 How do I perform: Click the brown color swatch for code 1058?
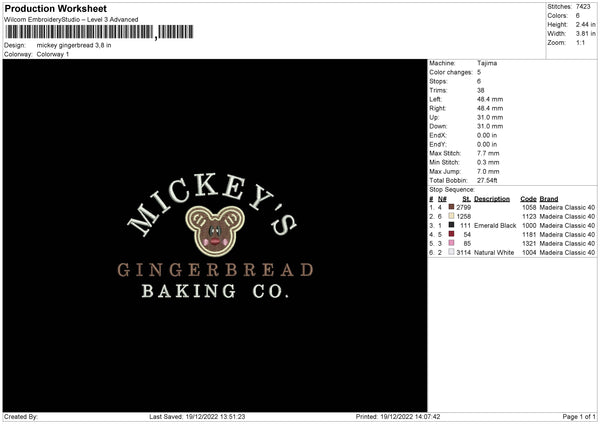[x=452, y=207]
